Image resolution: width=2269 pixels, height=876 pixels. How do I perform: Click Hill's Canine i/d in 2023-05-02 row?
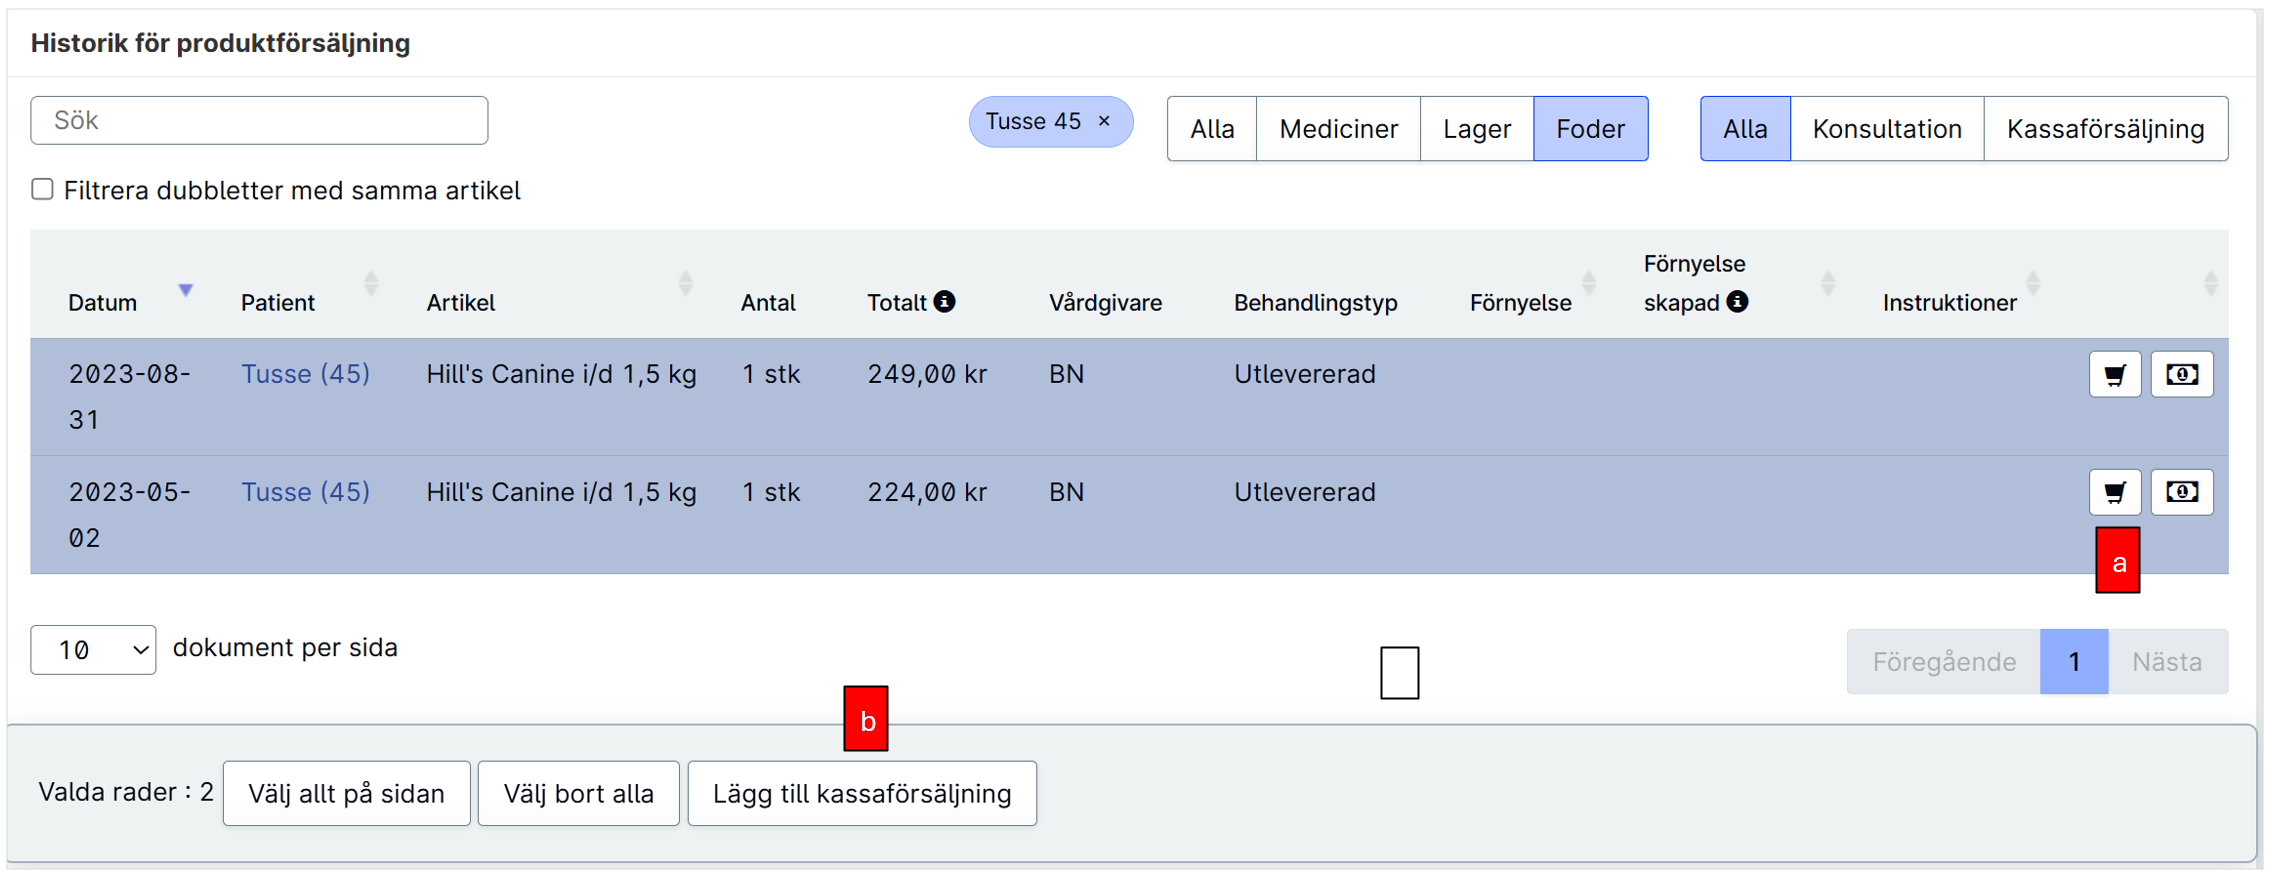click(x=561, y=492)
